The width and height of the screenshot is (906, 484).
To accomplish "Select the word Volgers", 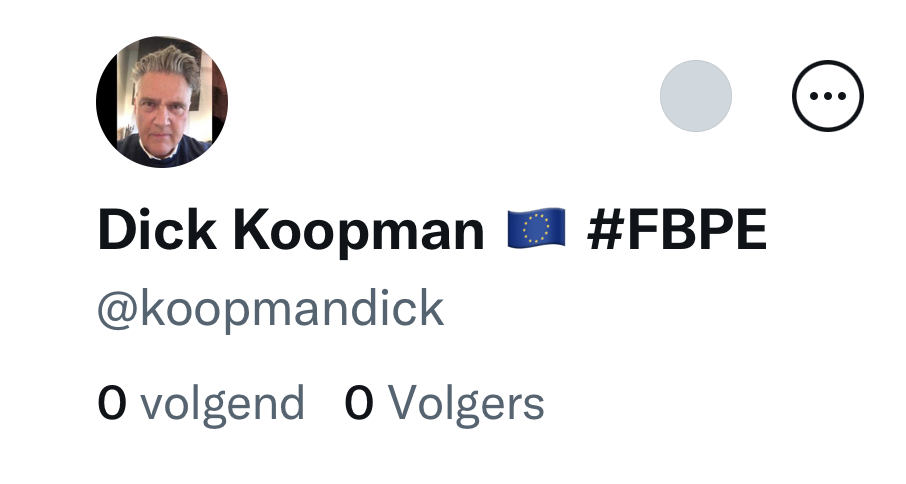I will pyautogui.click(x=466, y=404).
